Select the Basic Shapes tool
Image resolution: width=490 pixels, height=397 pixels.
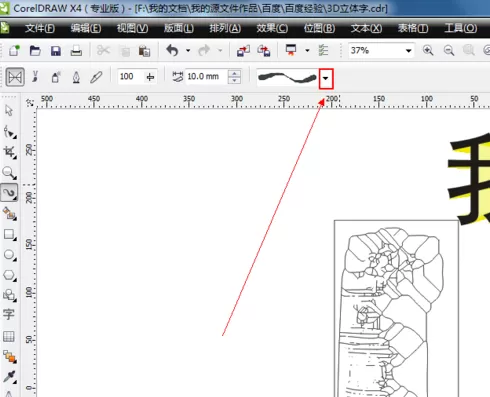click(x=9, y=295)
